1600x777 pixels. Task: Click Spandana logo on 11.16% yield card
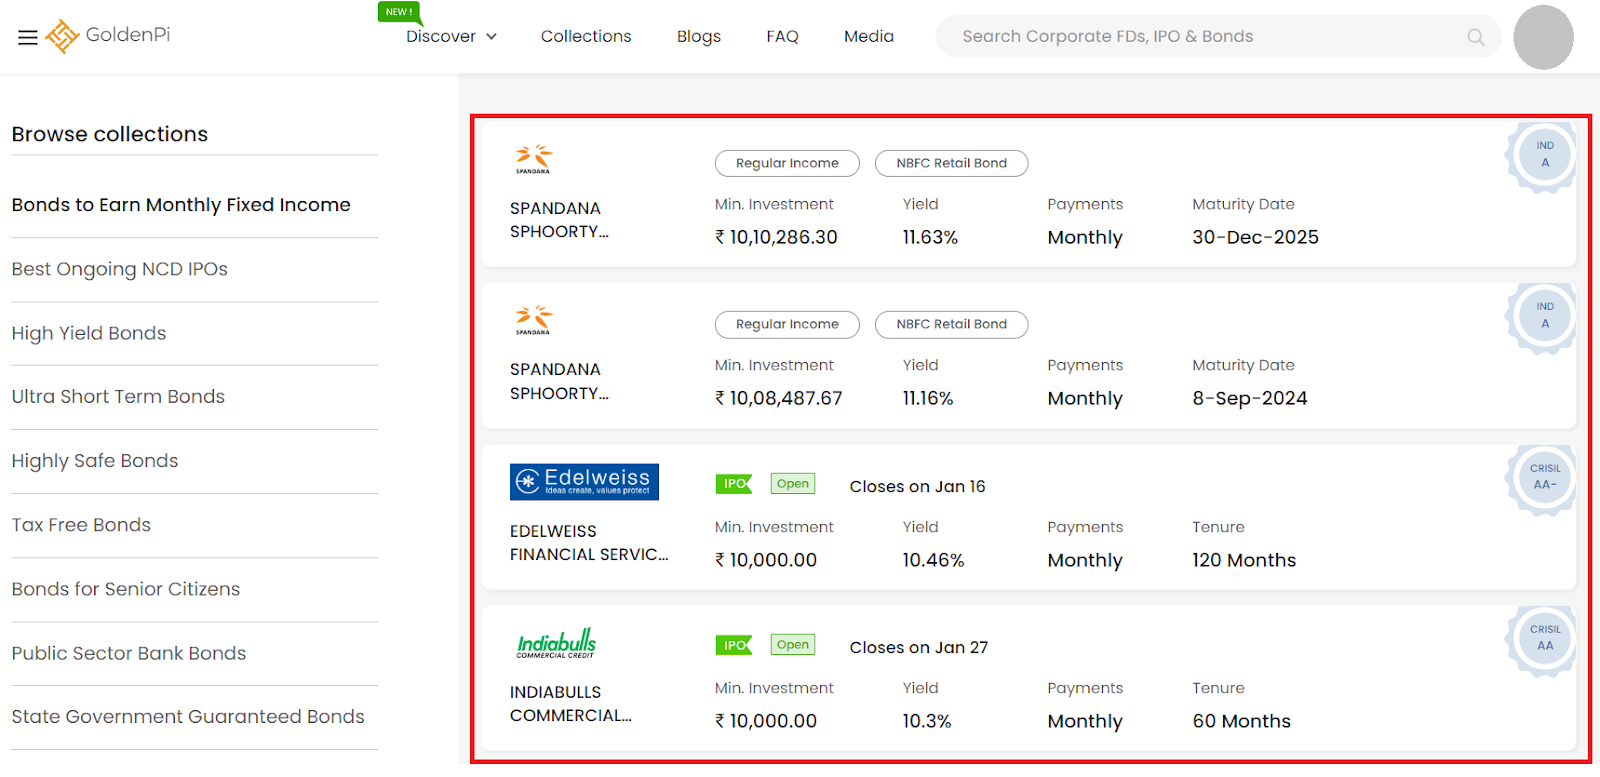click(x=534, y=320)
